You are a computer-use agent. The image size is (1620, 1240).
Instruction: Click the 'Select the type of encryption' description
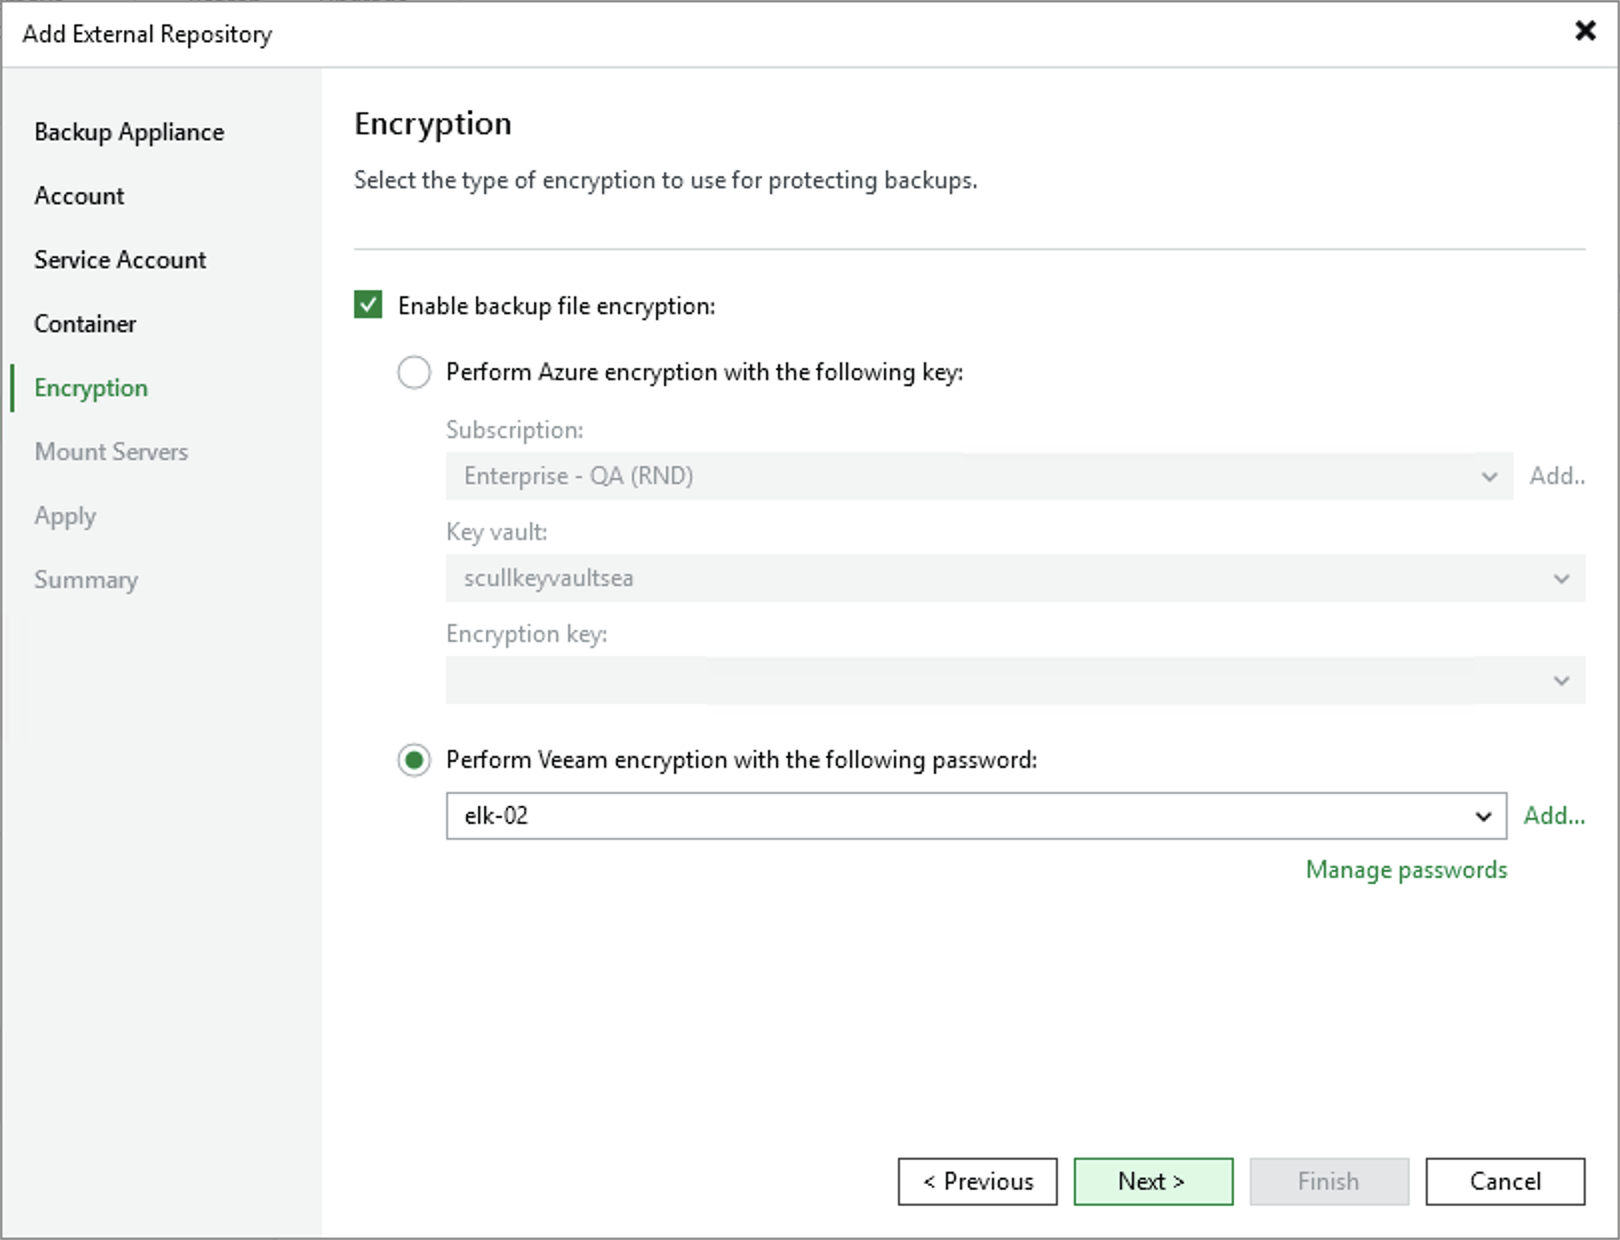point(666,180)
